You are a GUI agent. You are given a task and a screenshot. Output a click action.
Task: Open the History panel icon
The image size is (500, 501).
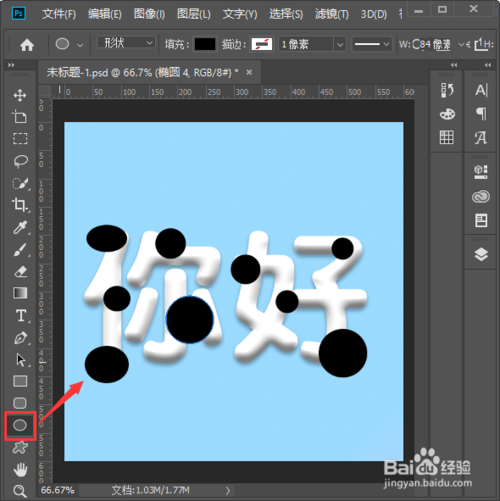pyautogui.click(x=447, y=90)
